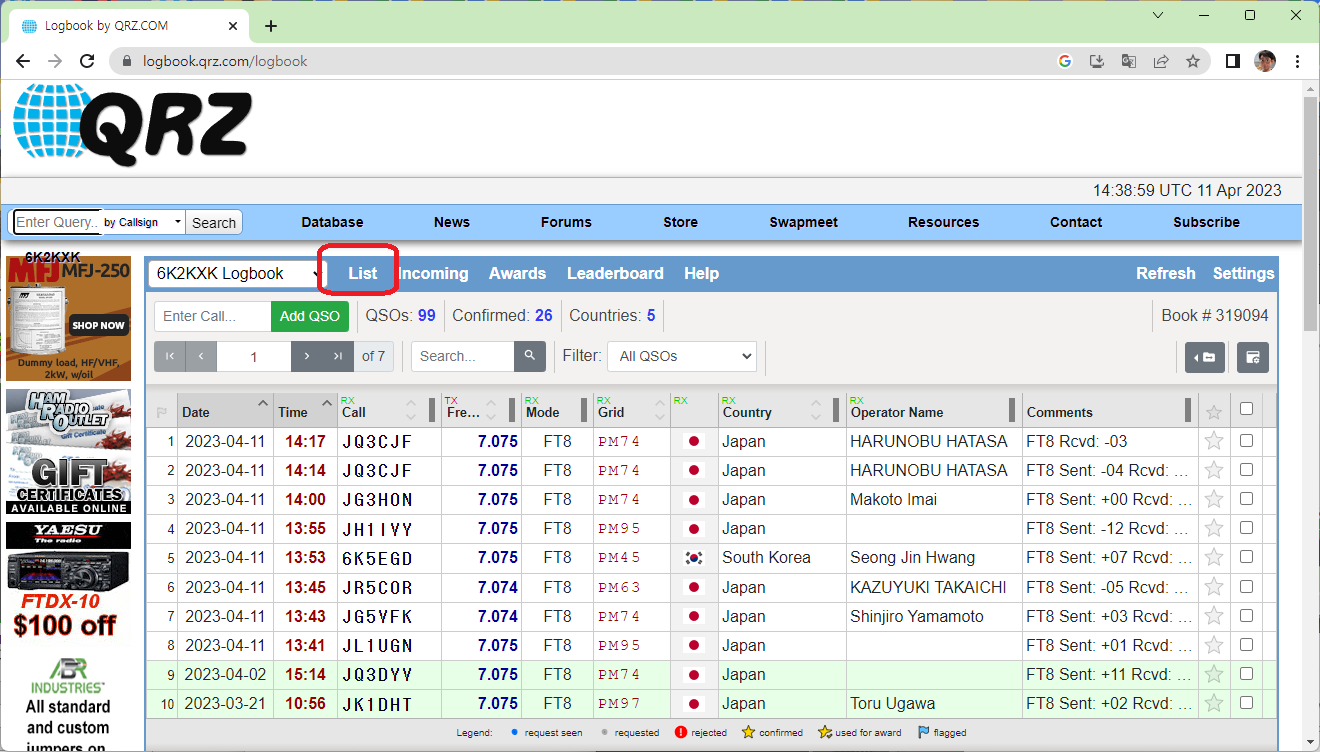This screenshot has width=1320, height=752.
Task: Click South Korea flag in 6K5EGD row
Action: 693,558
